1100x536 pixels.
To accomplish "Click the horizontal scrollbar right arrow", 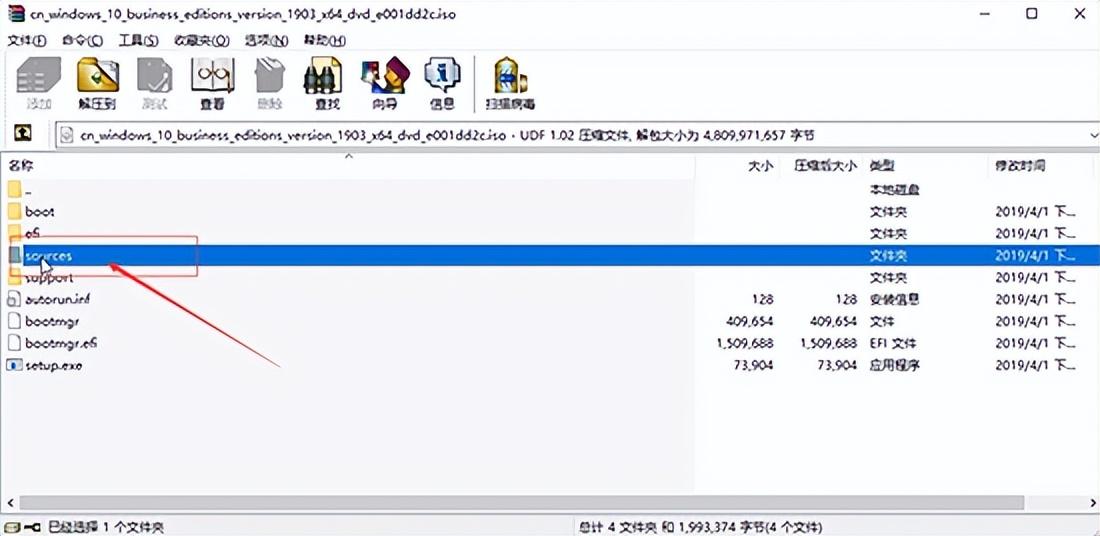I will (x=1092, y=503).
